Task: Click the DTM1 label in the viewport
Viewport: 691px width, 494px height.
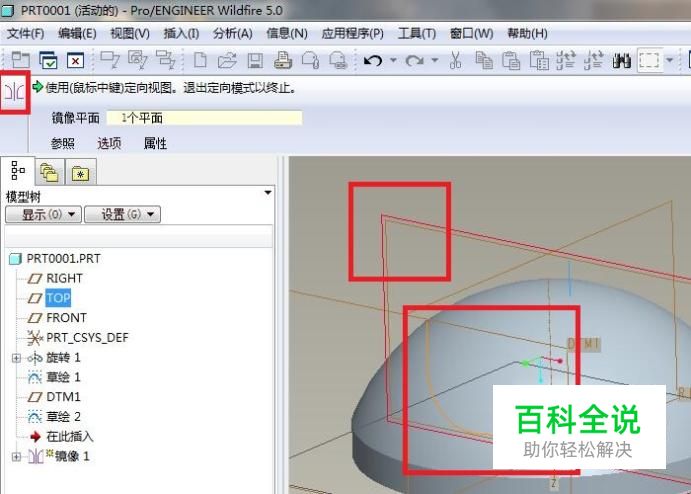Action: [x=584, y=344]
